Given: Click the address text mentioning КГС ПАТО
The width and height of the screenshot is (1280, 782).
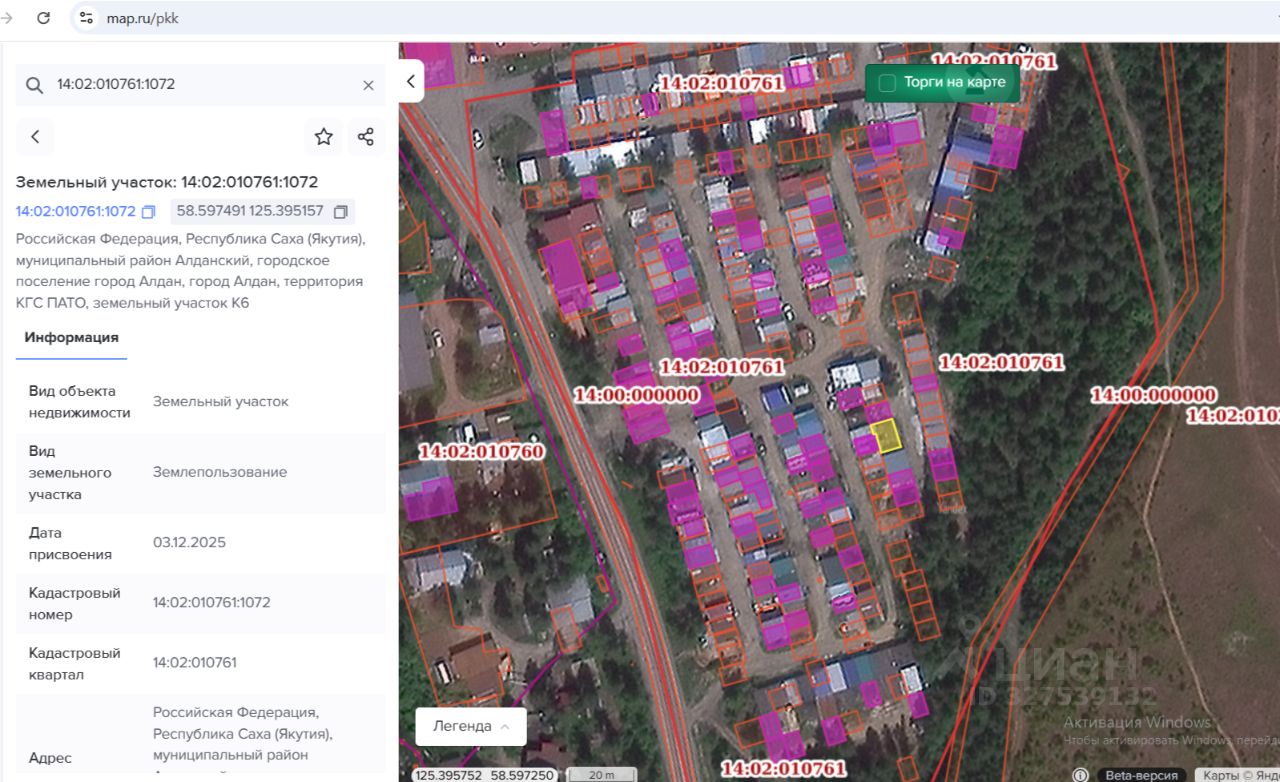Looking at the screenshot, I should click(x=190, y=271).
